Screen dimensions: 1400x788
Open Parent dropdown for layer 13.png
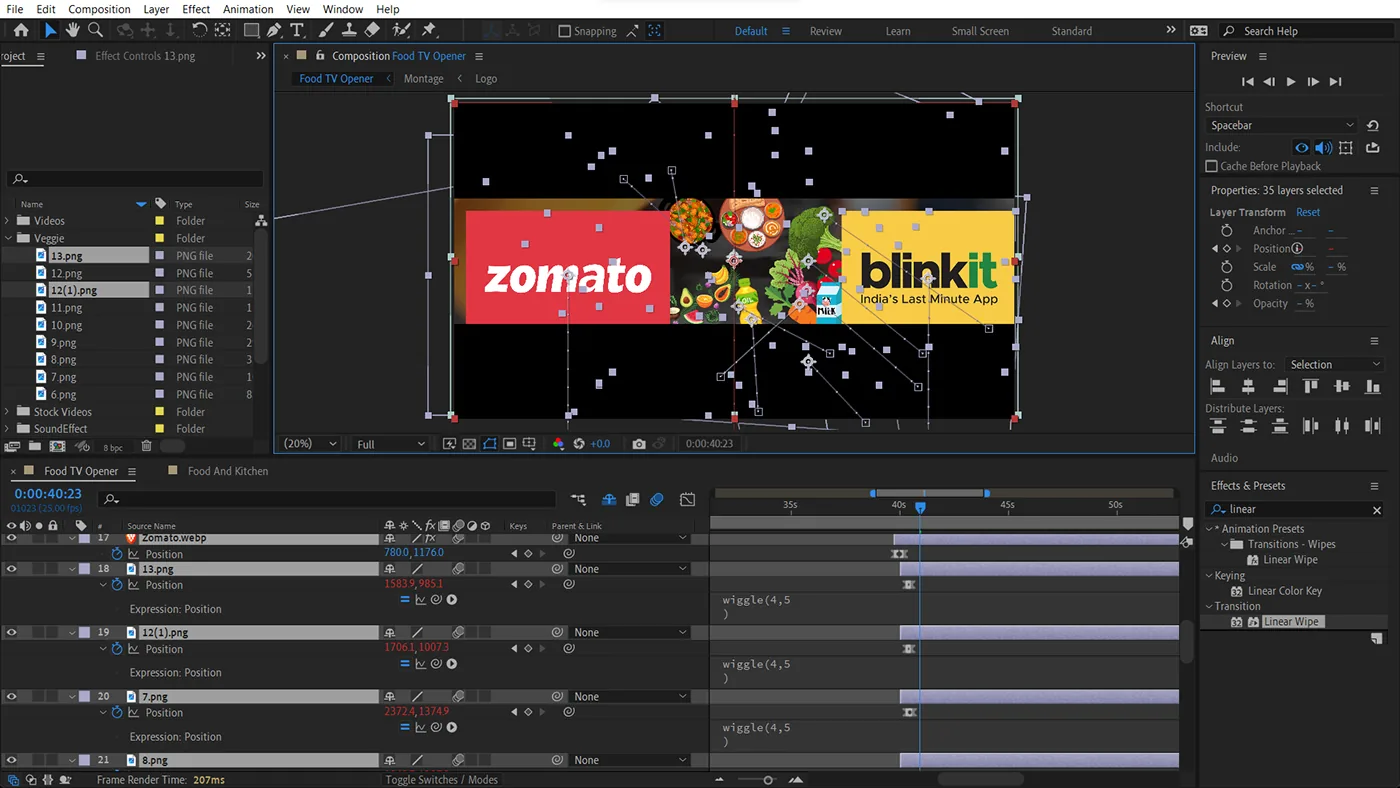(x=630, y=569)
